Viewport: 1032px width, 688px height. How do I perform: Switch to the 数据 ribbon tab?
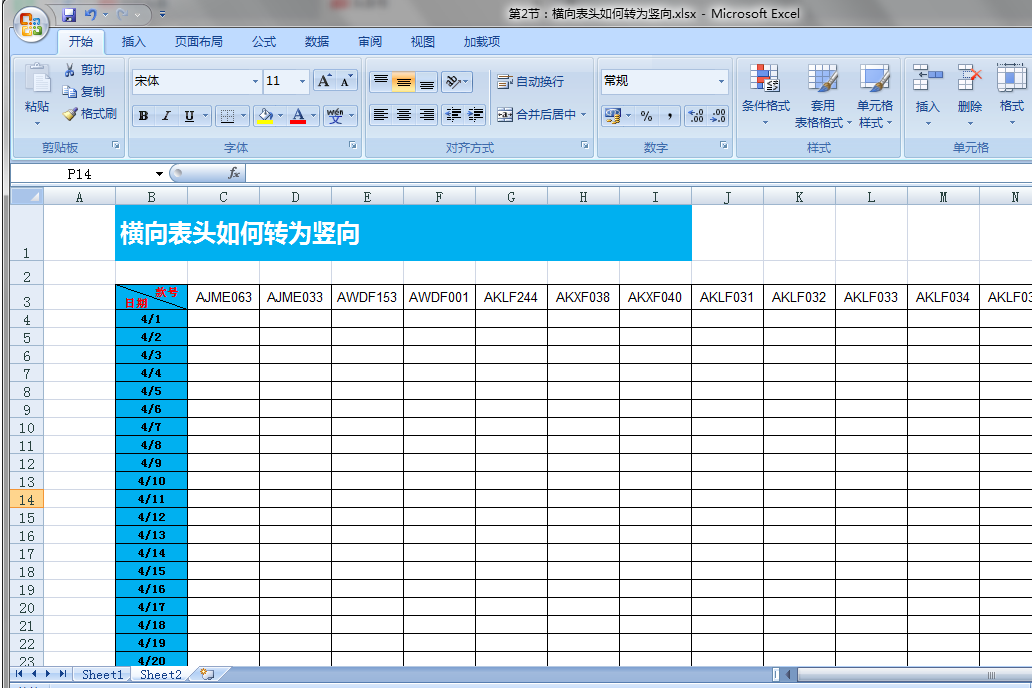click(x=317, y=41)
